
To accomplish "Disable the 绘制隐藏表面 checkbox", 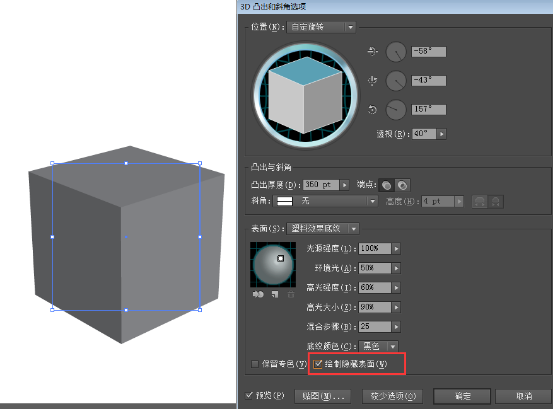I will point(318,364).
